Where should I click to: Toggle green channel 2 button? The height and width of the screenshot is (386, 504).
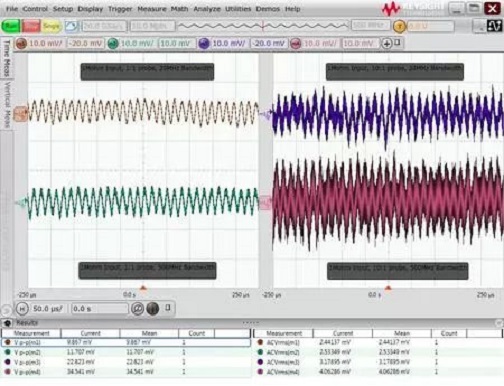point(113,44)
